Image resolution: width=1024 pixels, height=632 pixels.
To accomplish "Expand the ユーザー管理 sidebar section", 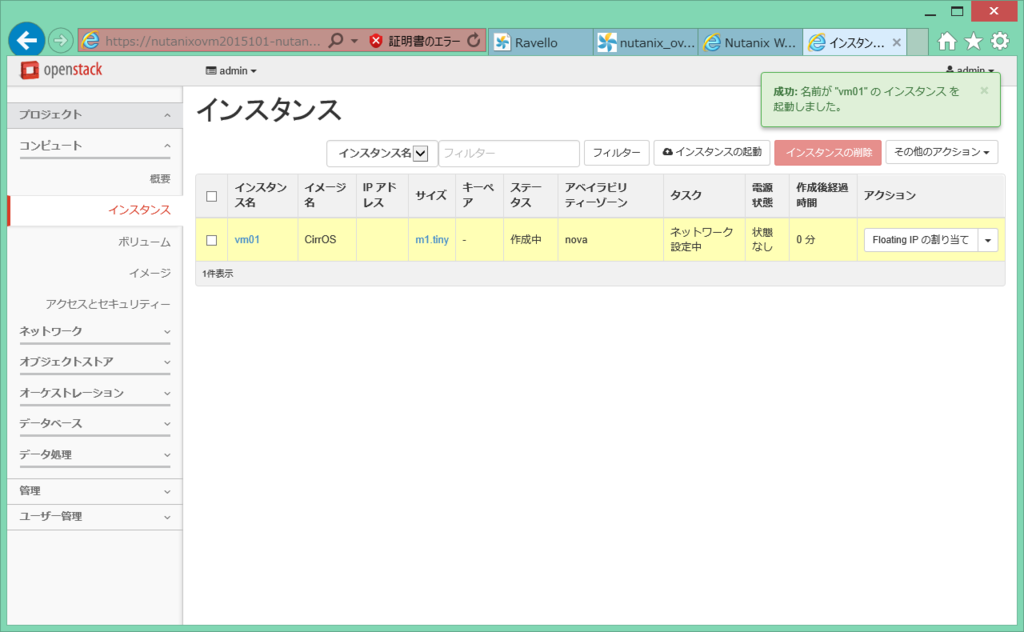I will click(95, 516).
